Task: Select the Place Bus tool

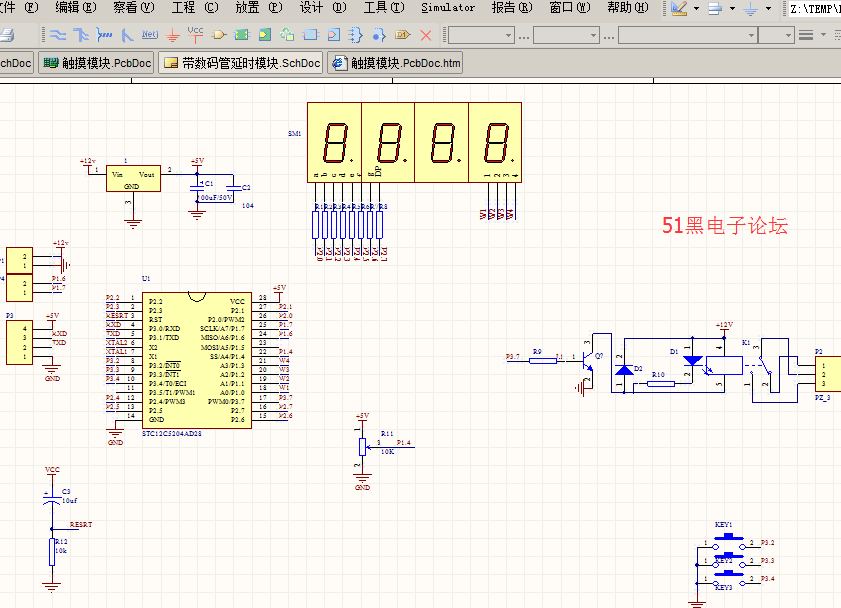Action: coord(81,35)
